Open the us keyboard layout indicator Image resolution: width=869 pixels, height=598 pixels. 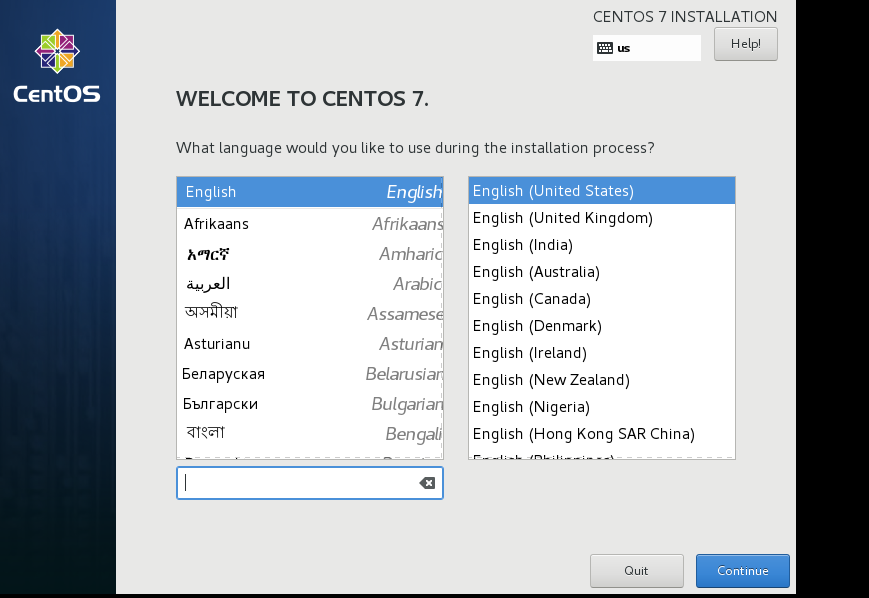647,48
